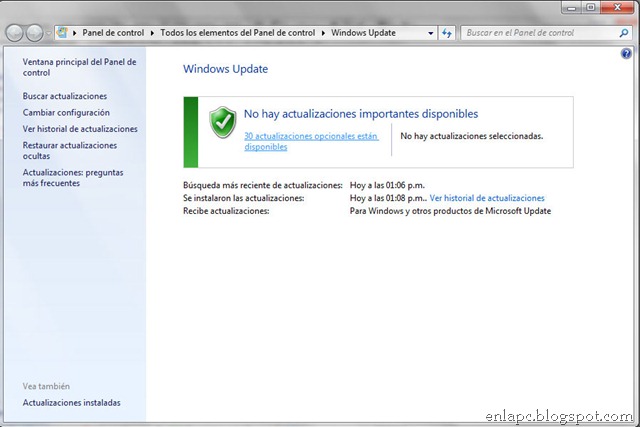The height and width of the screenshot is (427, 640).
Task: Open Actualizaciones: preguntas más frecuentes
Action: pyautogui.click(x=73, y=178)
